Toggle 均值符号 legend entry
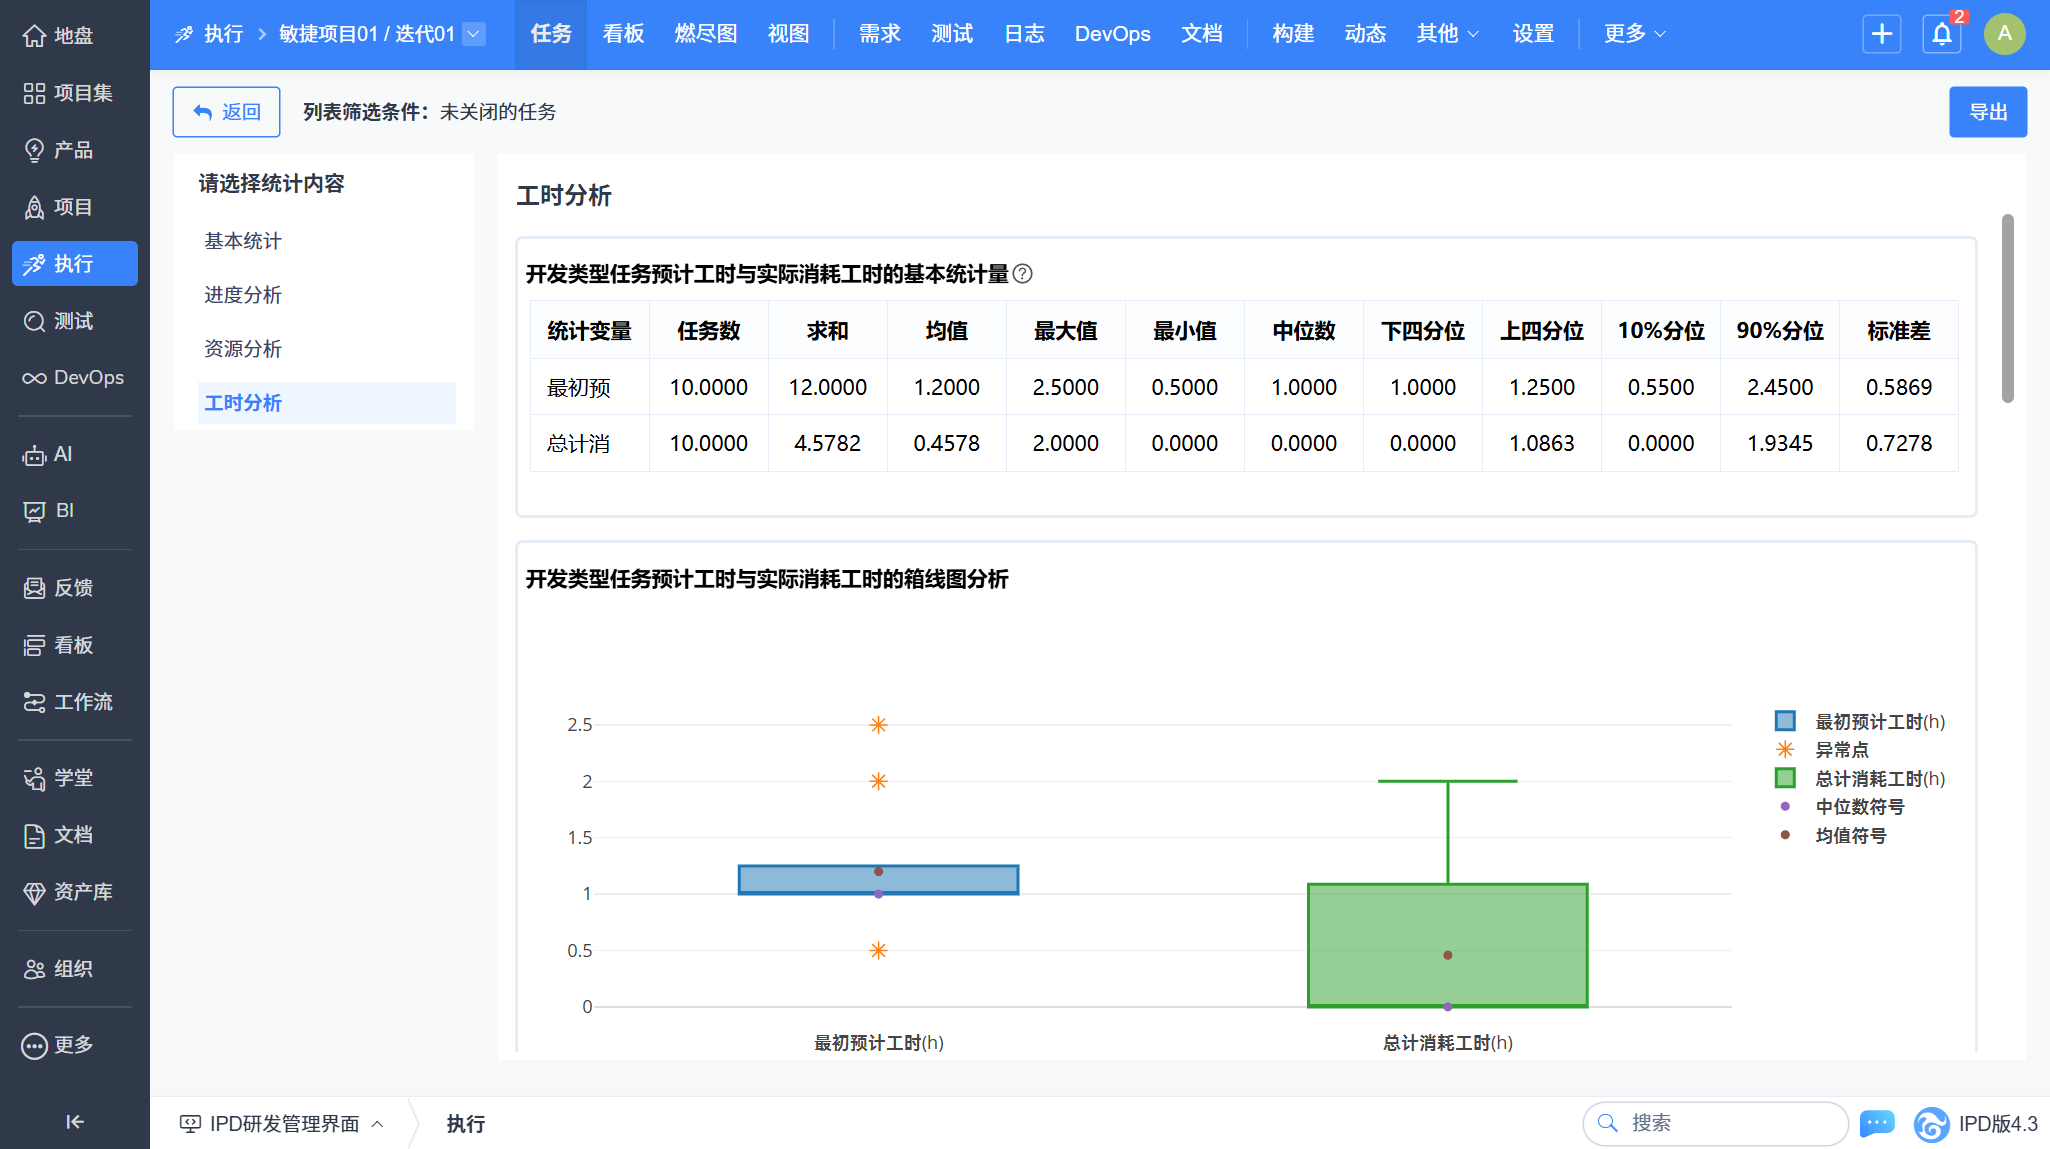This screenshot has width=2050, height=1149. coord(1850,836)
